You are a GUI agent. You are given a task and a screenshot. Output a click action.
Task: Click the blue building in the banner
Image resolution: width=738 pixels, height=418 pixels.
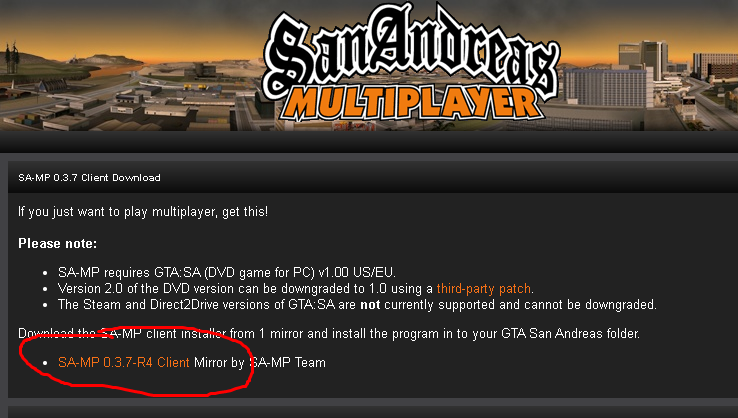607,87
